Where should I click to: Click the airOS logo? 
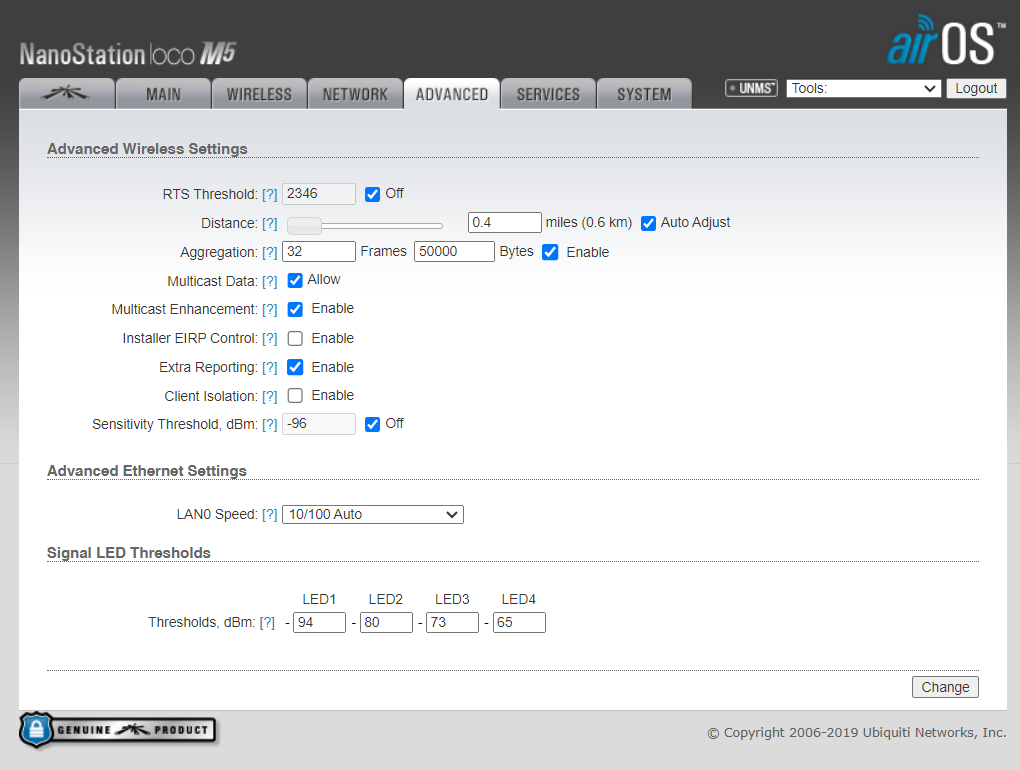tap(945, 40)
